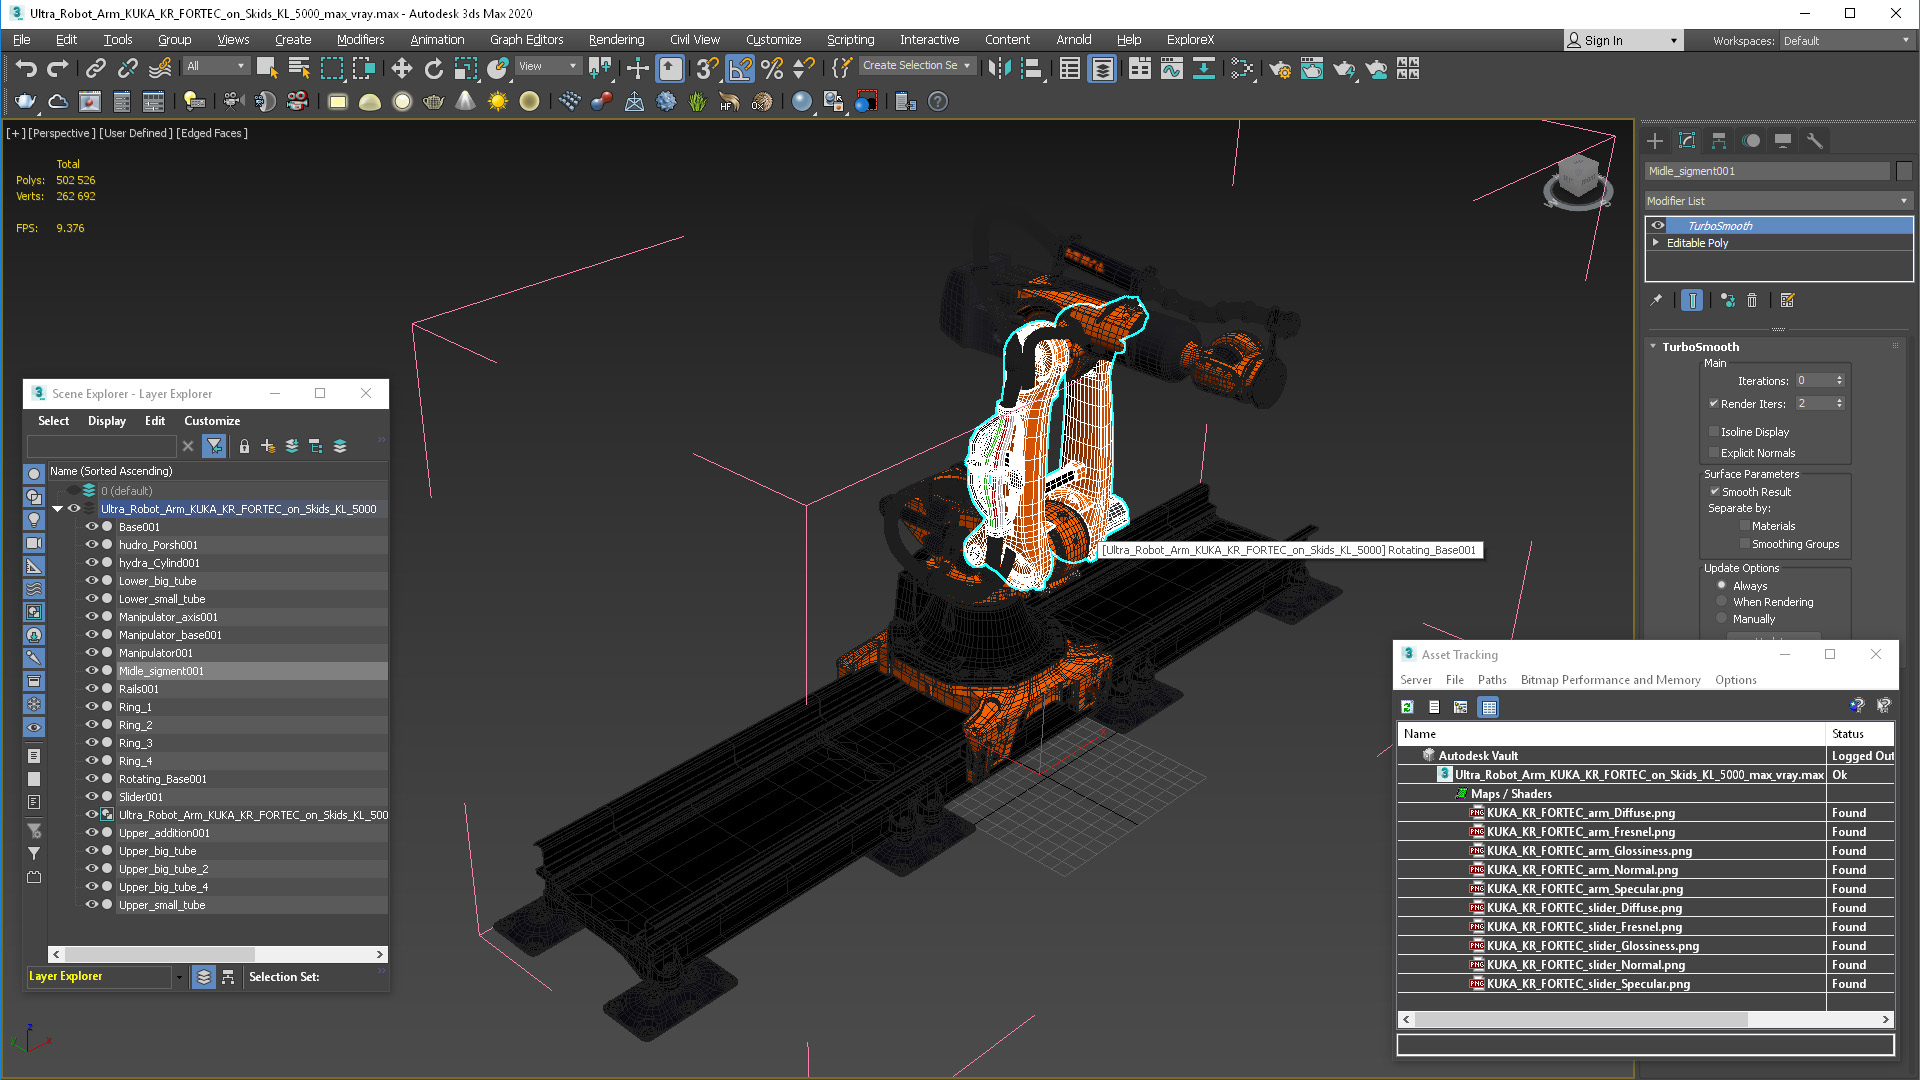1920x1080 pixels.
Task: Open the Display panel icon
Action: 1783,141
